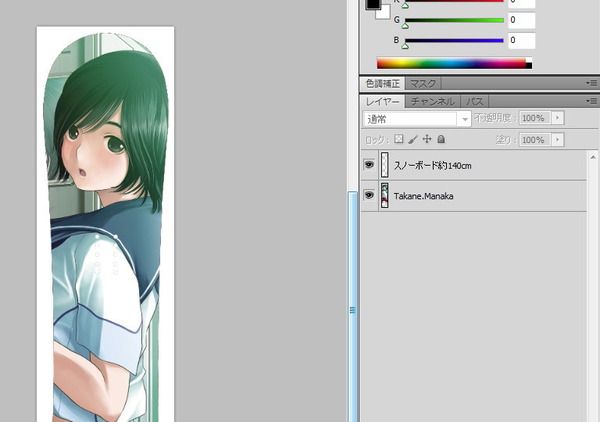Click the G channel value field
This screenshot has width=600, height=422.
521,20
